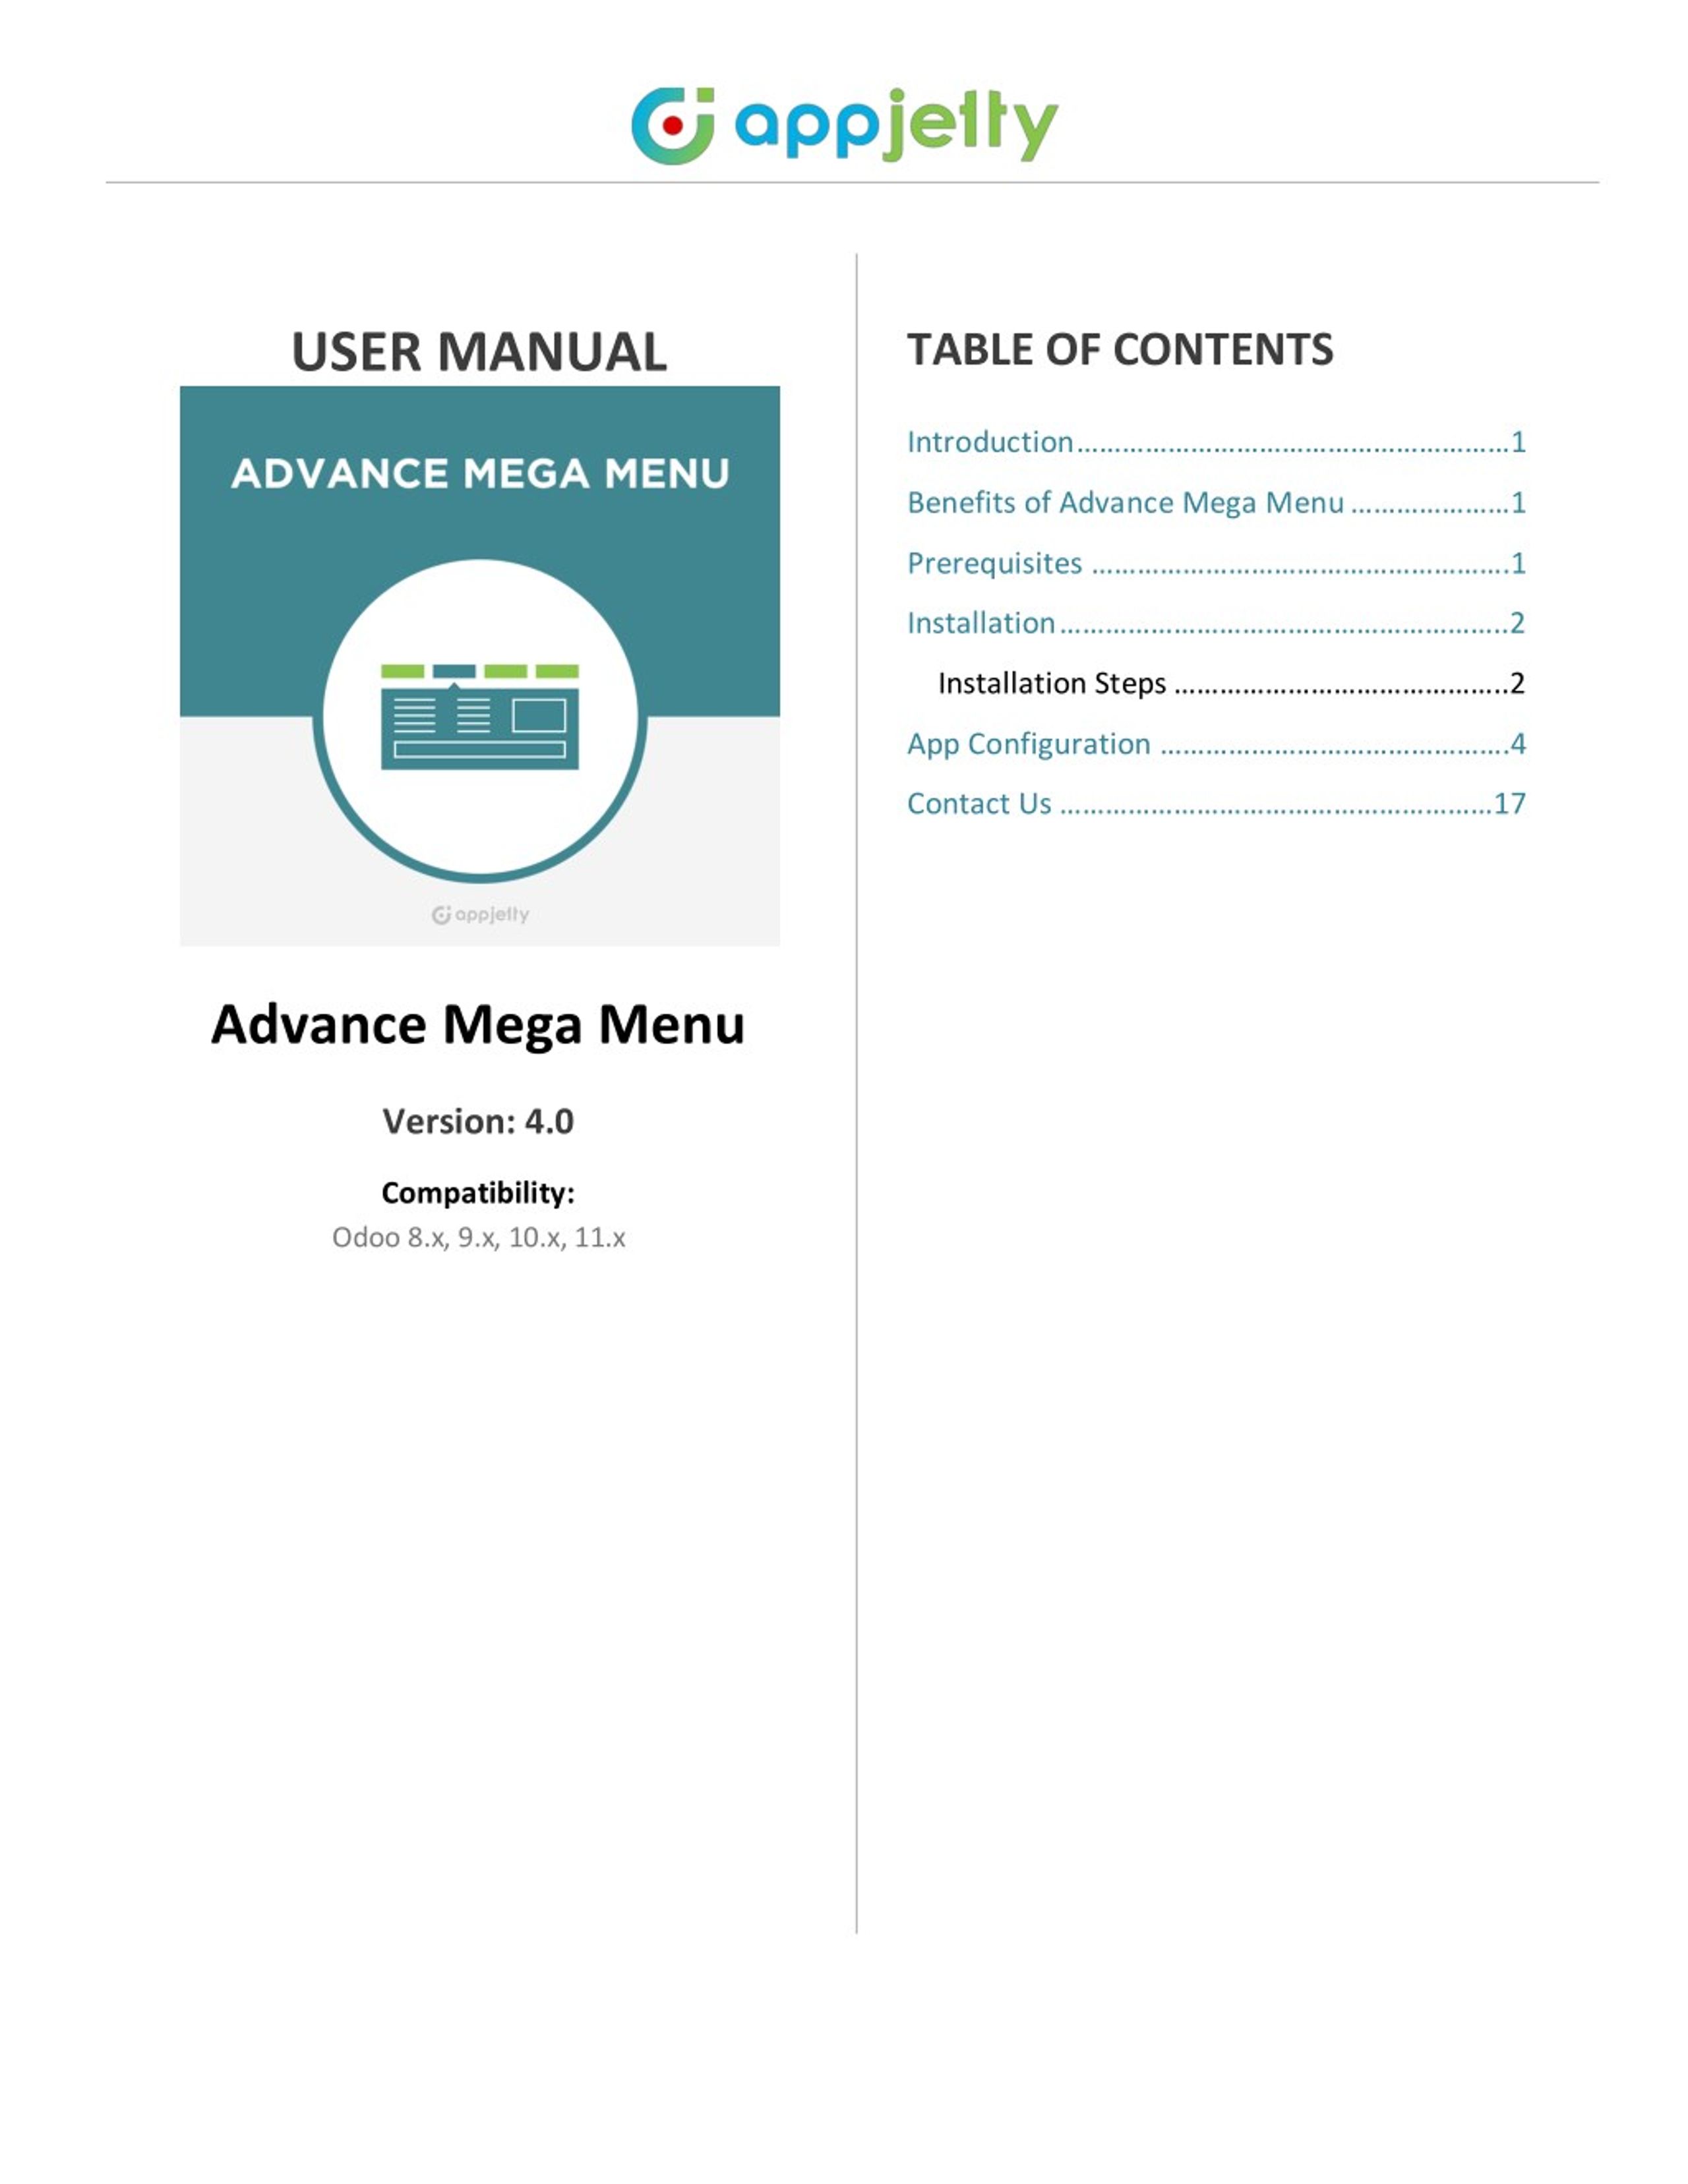Viewport: 1688px width, 2184px height.
Task: Click the small appjetty logo on cover image
Action: coord(479,914)
